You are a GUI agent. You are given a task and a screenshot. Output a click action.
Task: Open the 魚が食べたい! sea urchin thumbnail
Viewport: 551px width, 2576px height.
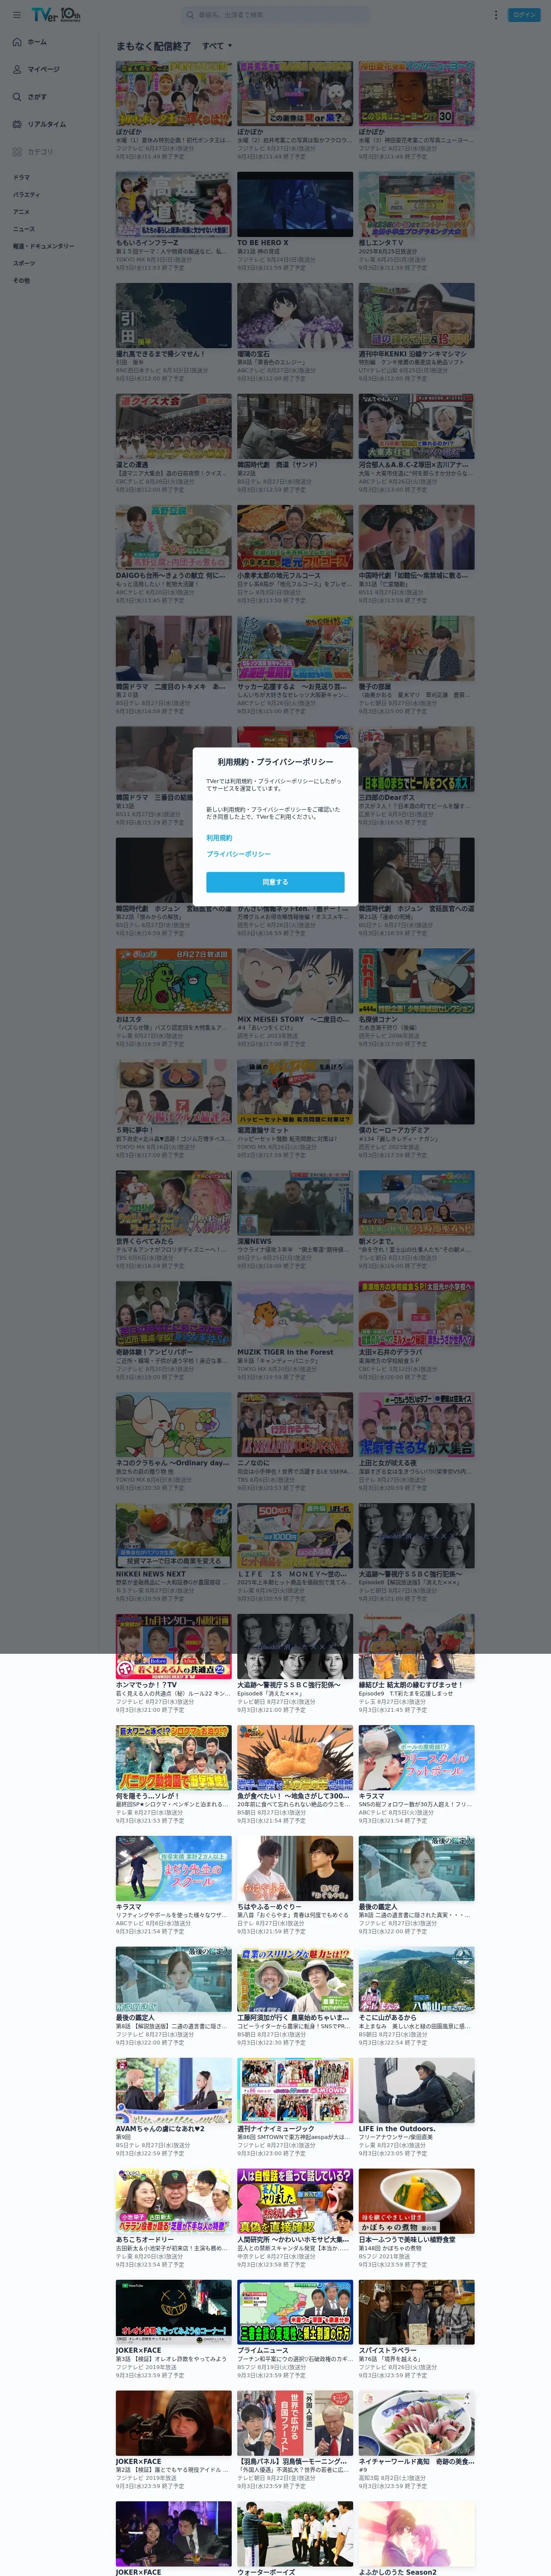click(295, 1757)
